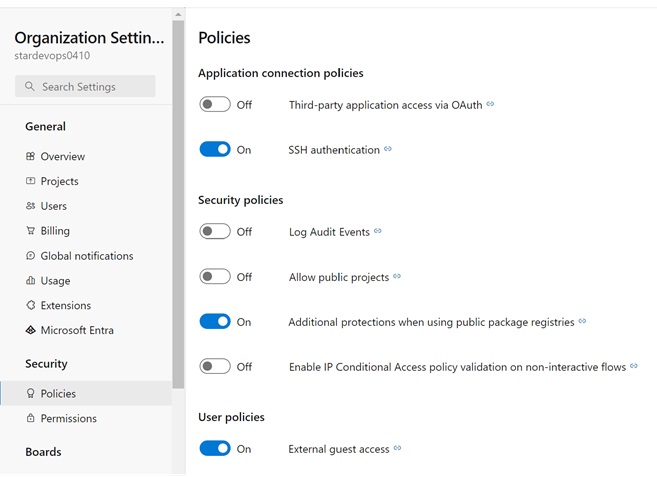
Task: Click the Extensions puzzle icon
Action: pyautogui.click(x=30, y=305)
